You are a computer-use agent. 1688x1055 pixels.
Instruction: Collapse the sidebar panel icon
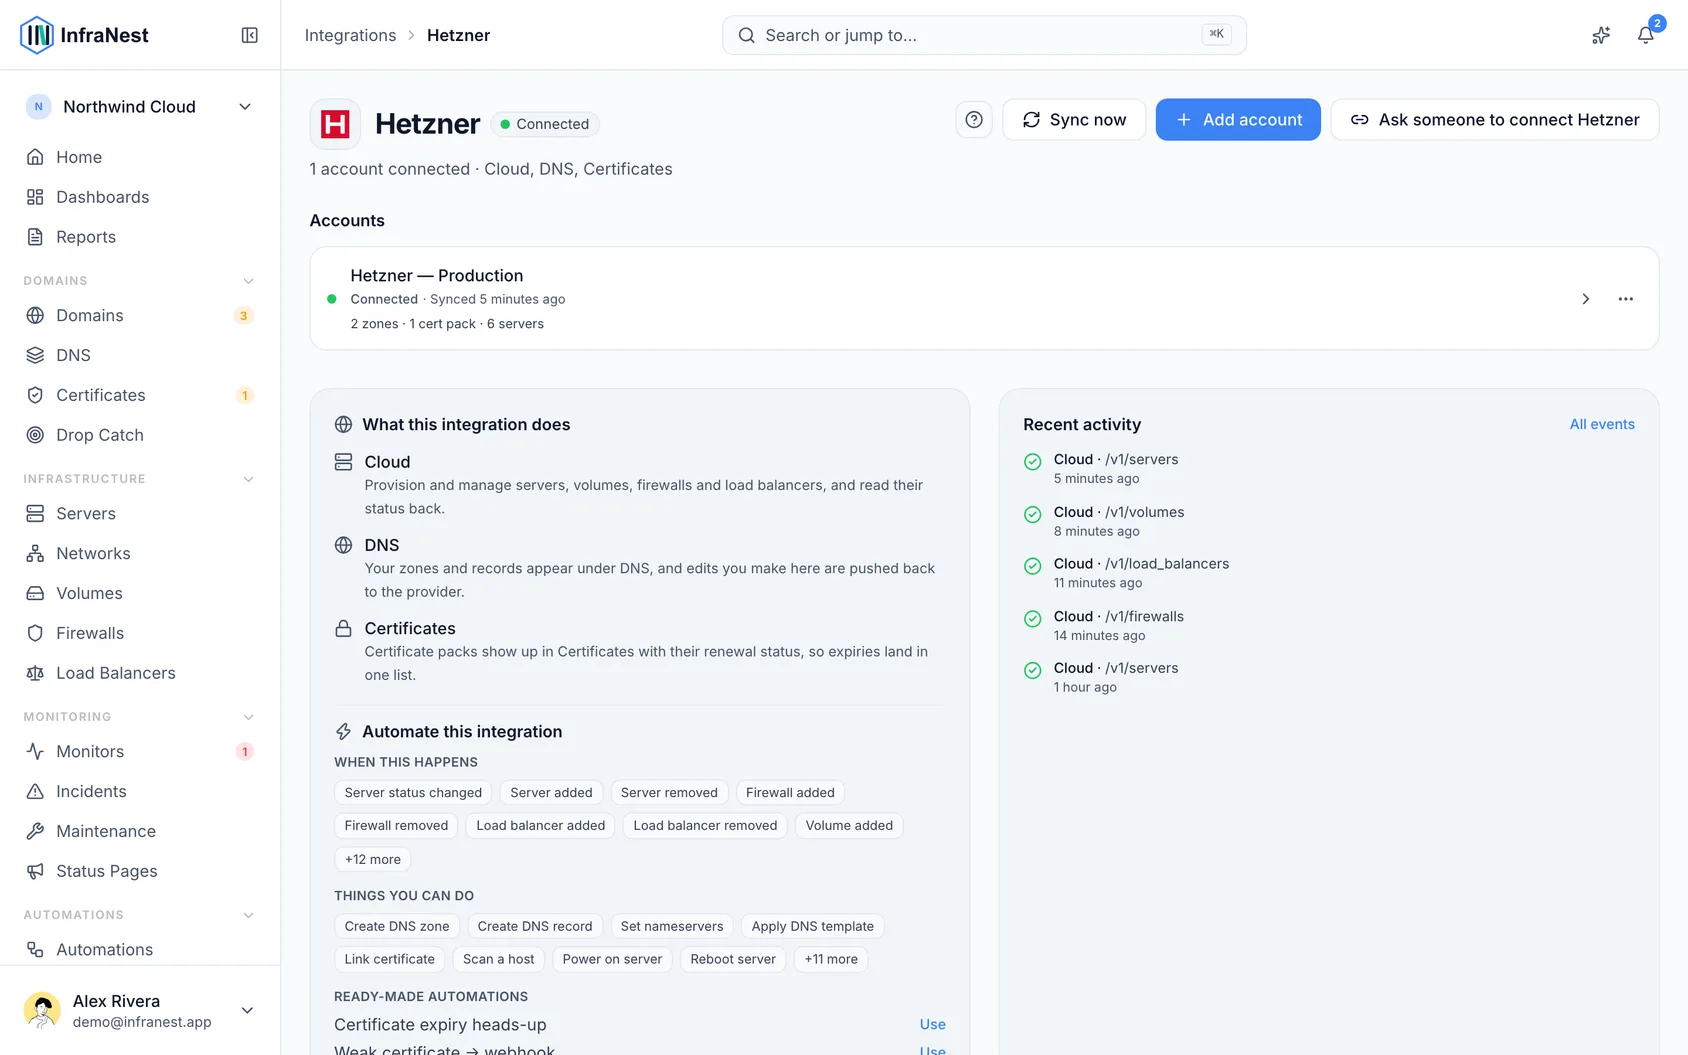250,35
